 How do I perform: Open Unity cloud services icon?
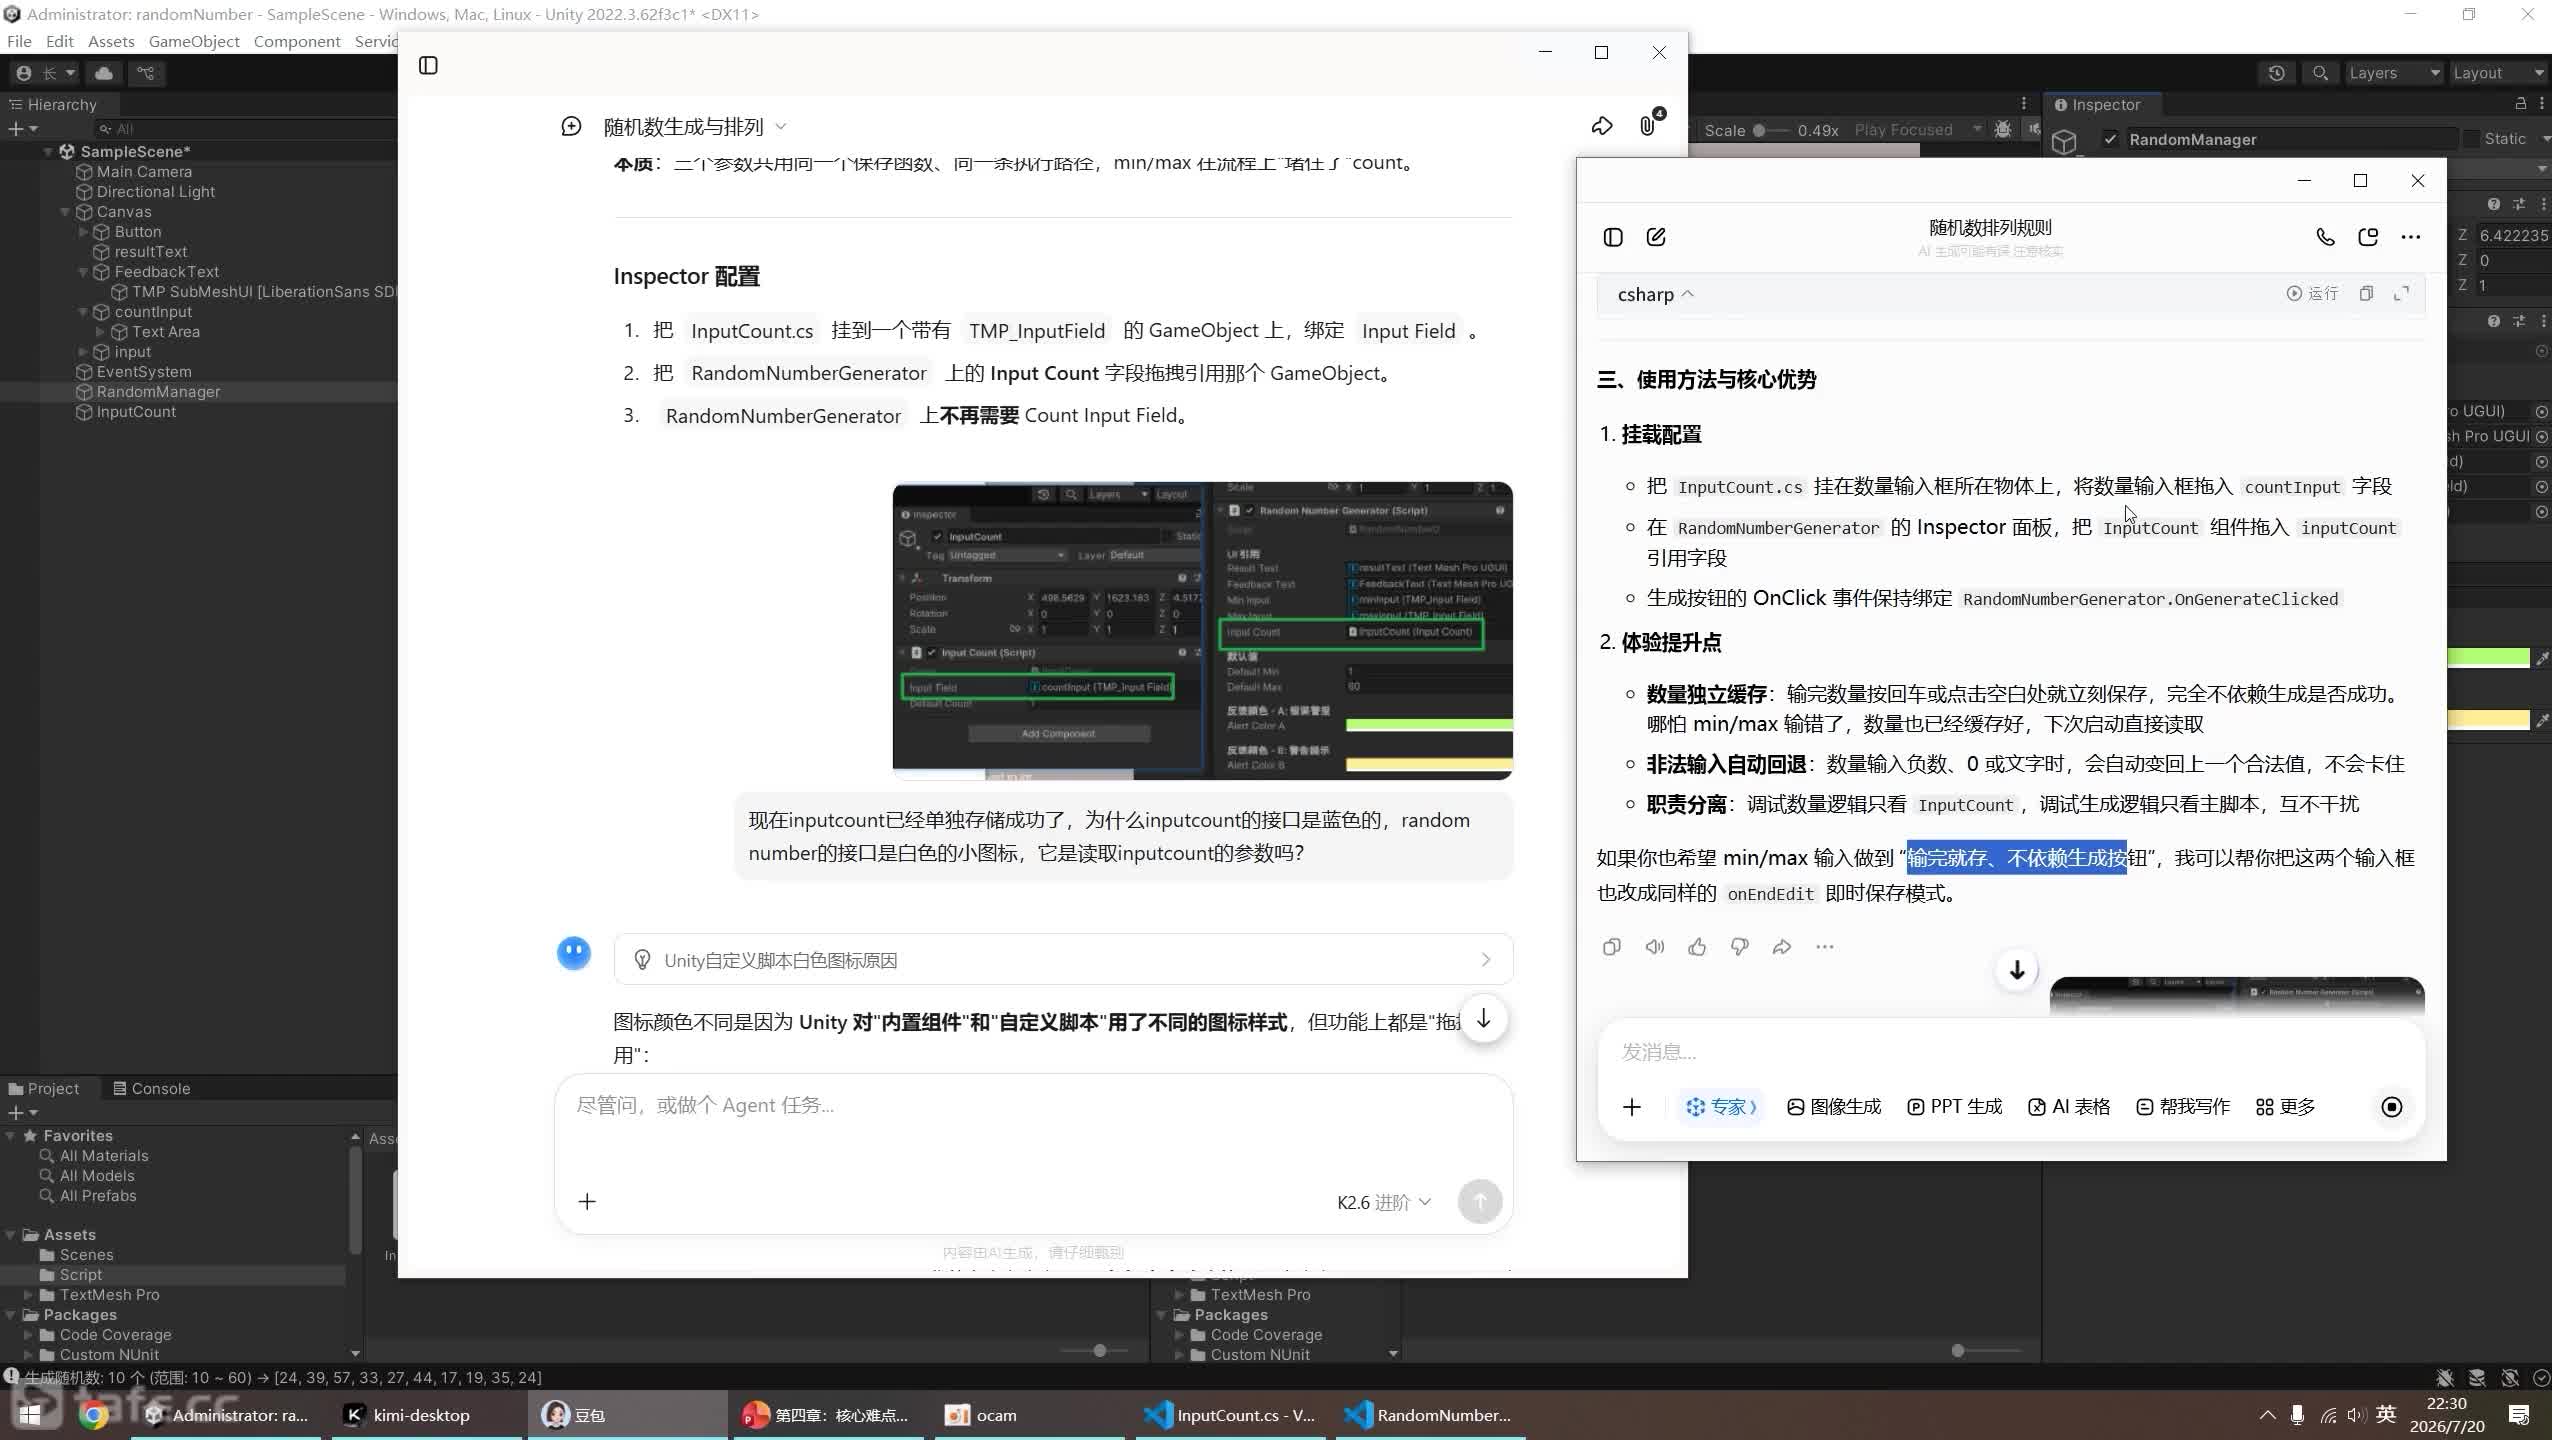coord(104,73)
